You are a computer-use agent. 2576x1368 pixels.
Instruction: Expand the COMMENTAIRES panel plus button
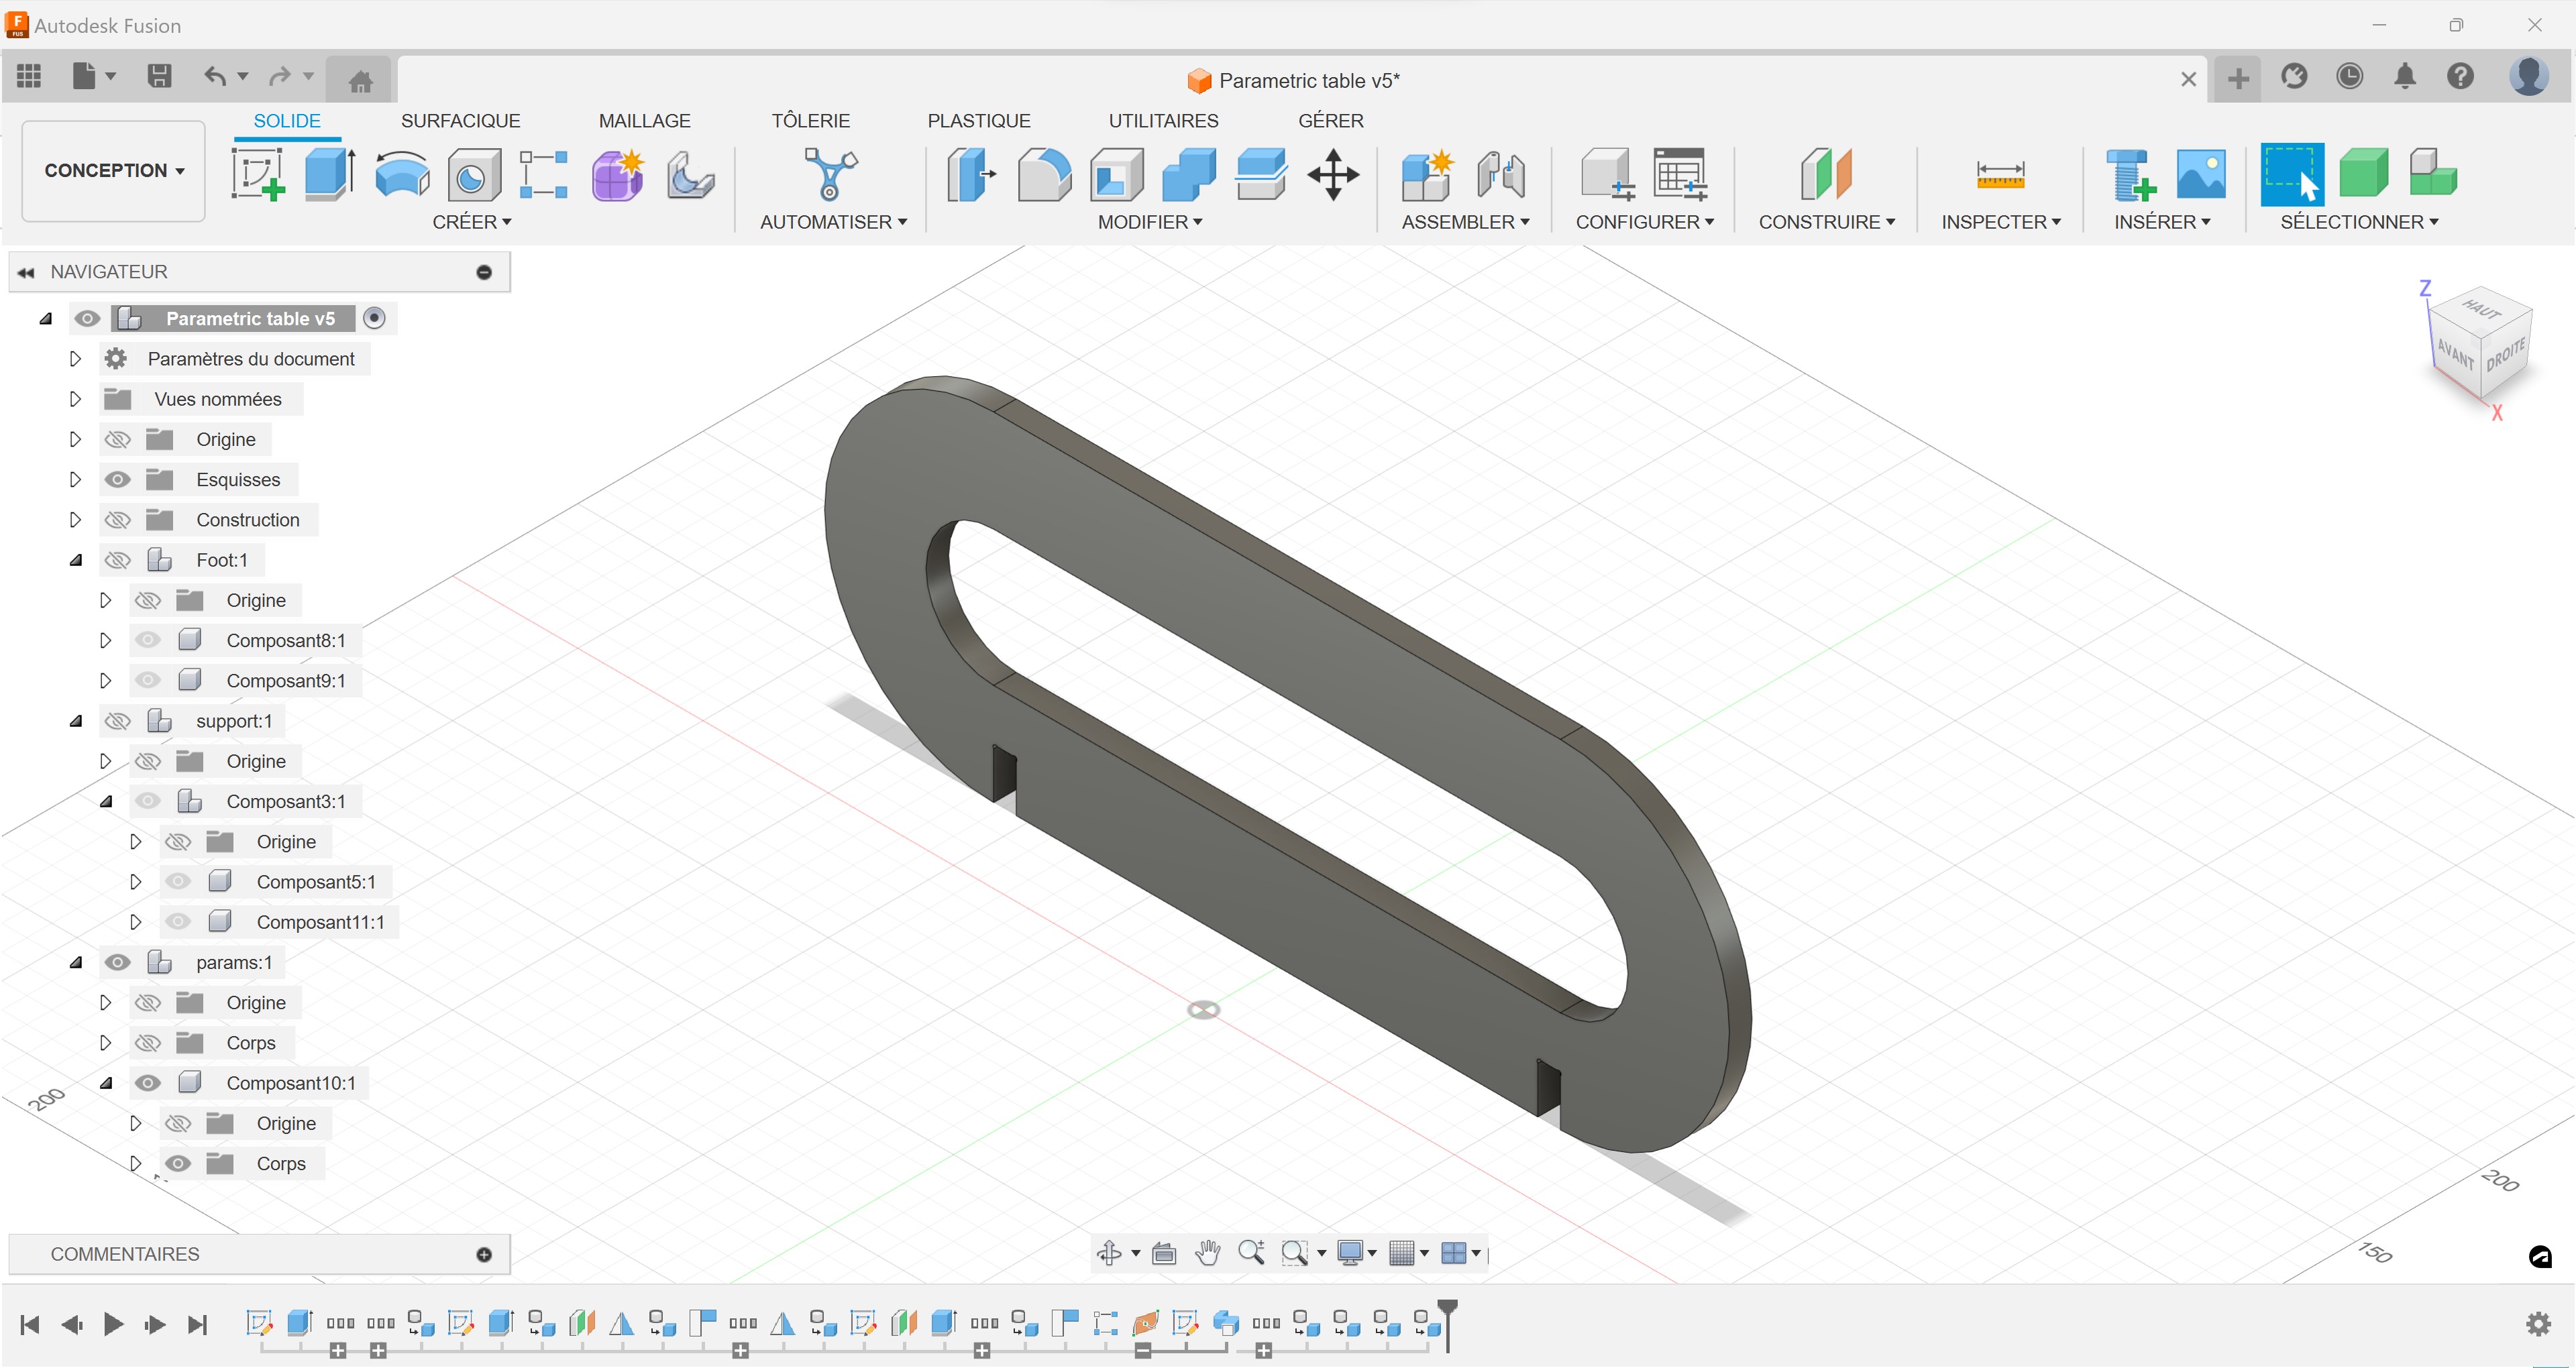[484, 1254]
